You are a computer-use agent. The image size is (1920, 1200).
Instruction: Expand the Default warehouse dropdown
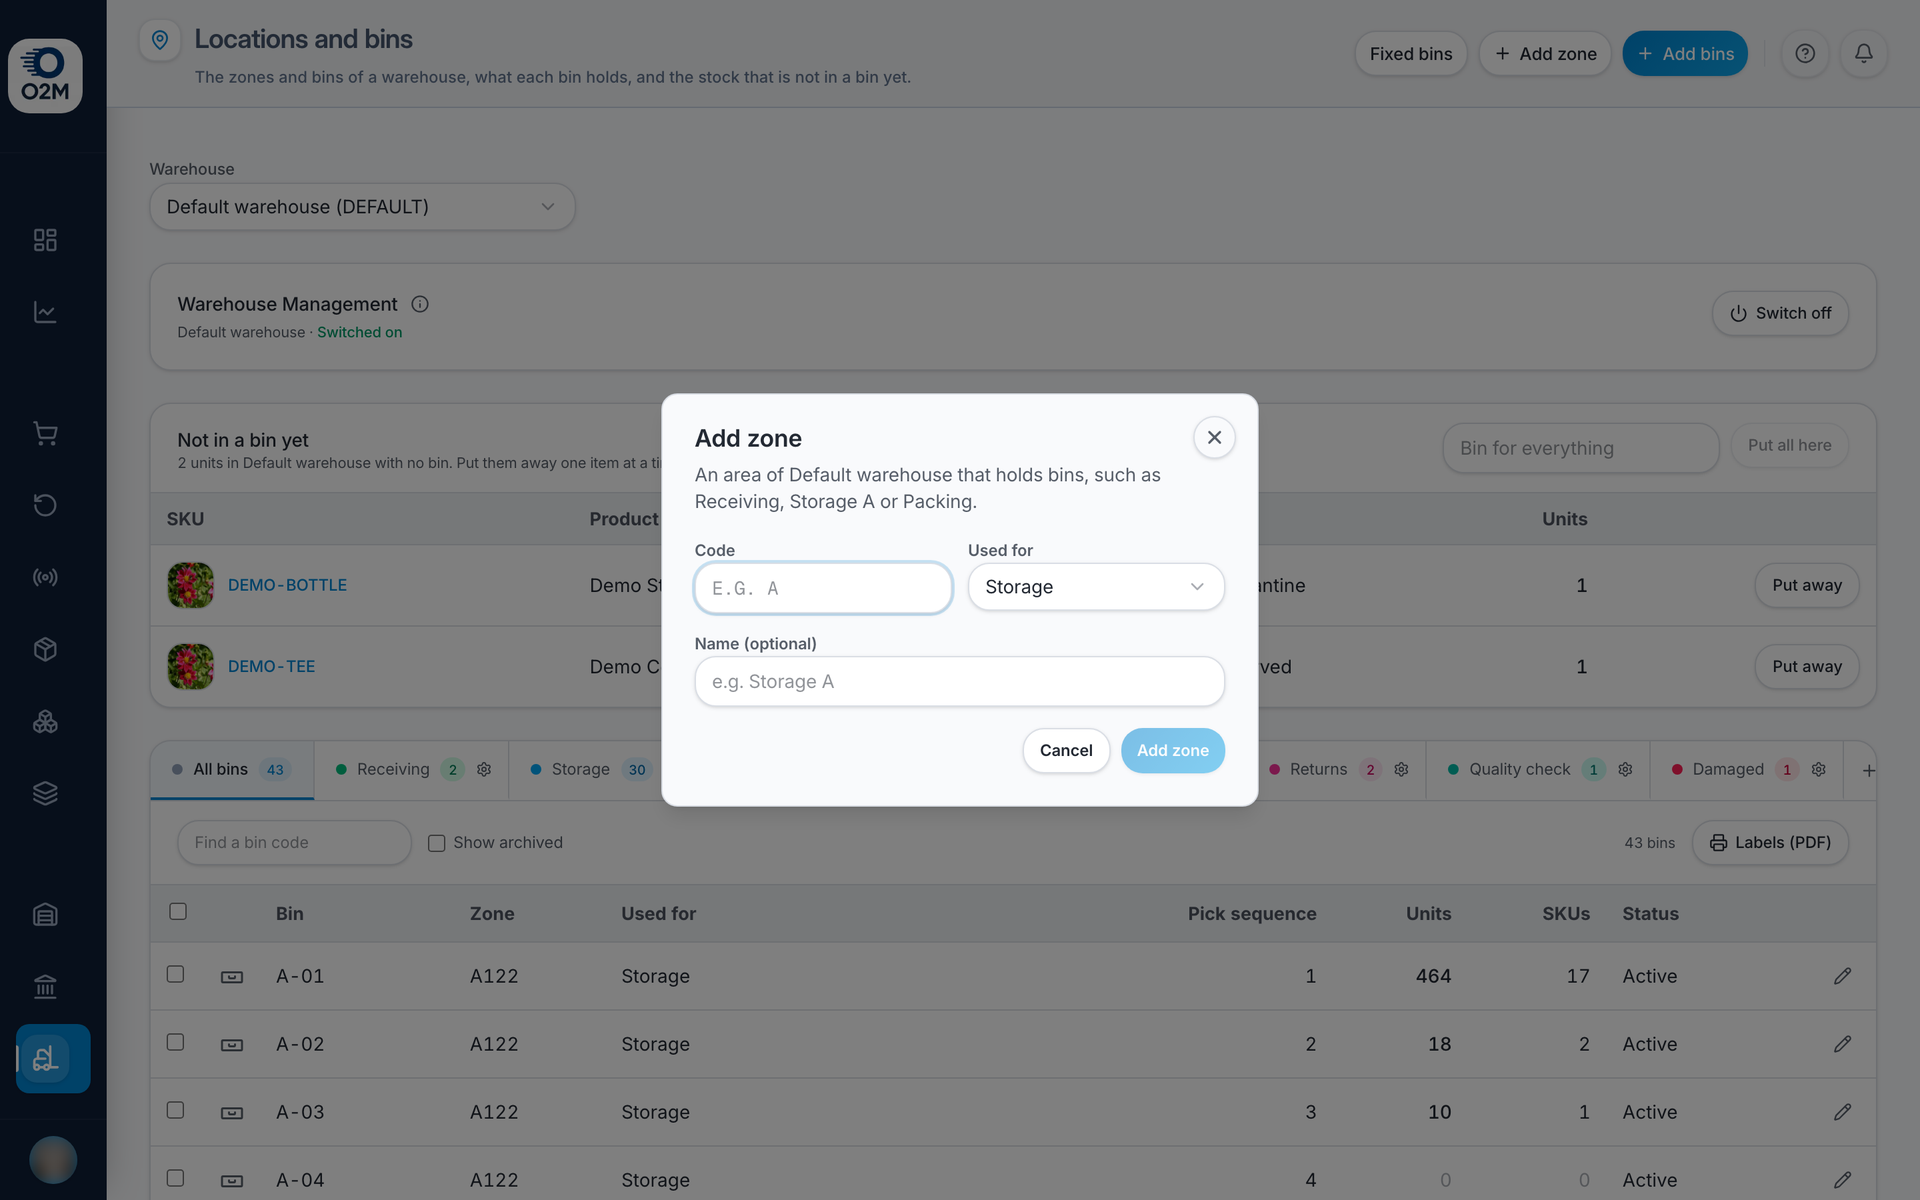pos(362,207)
